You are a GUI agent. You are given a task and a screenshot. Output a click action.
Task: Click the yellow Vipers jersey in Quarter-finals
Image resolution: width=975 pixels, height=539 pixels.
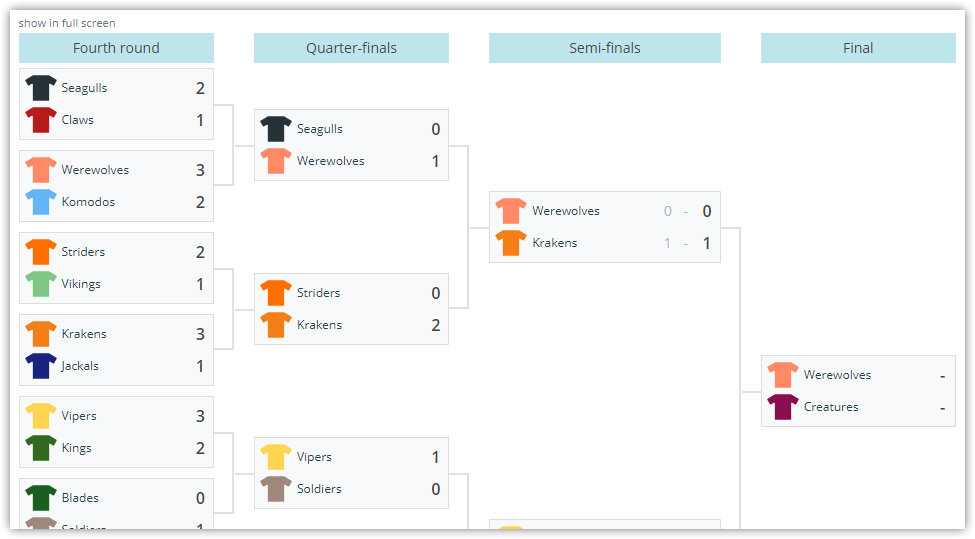click(x=276, y=457)
